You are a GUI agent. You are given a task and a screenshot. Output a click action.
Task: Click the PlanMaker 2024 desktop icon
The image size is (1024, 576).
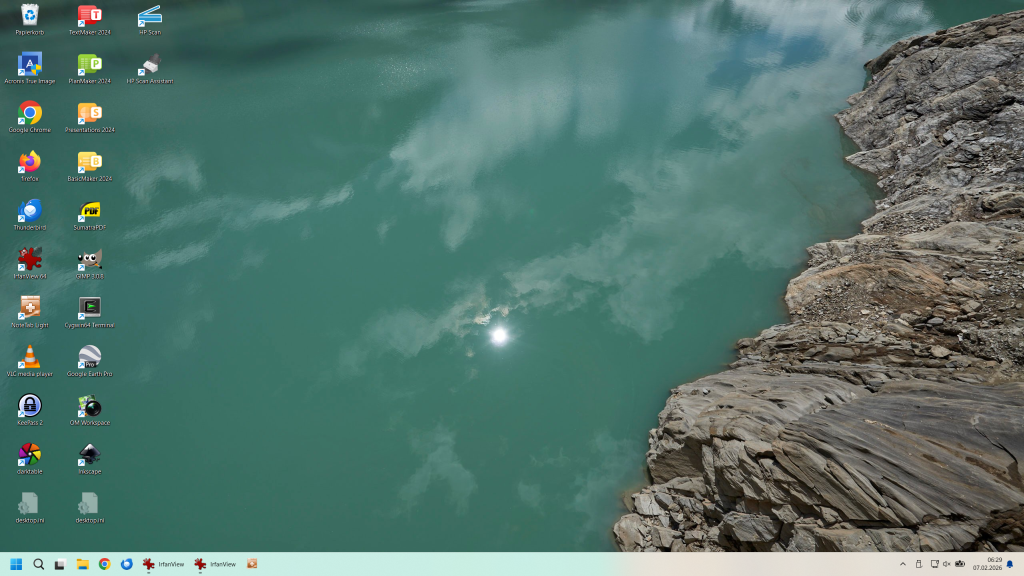click(x=89, y=64)
